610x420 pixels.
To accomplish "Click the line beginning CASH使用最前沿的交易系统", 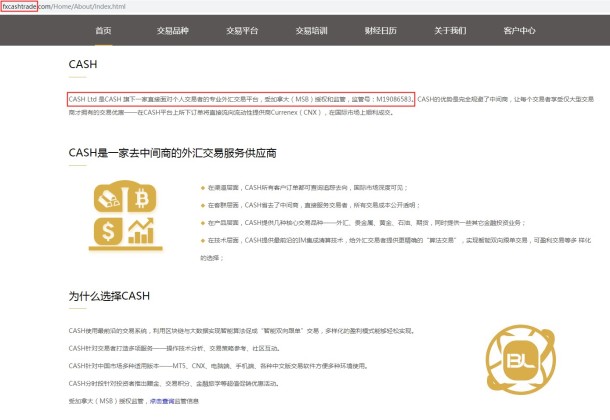I will coord(242,331).
